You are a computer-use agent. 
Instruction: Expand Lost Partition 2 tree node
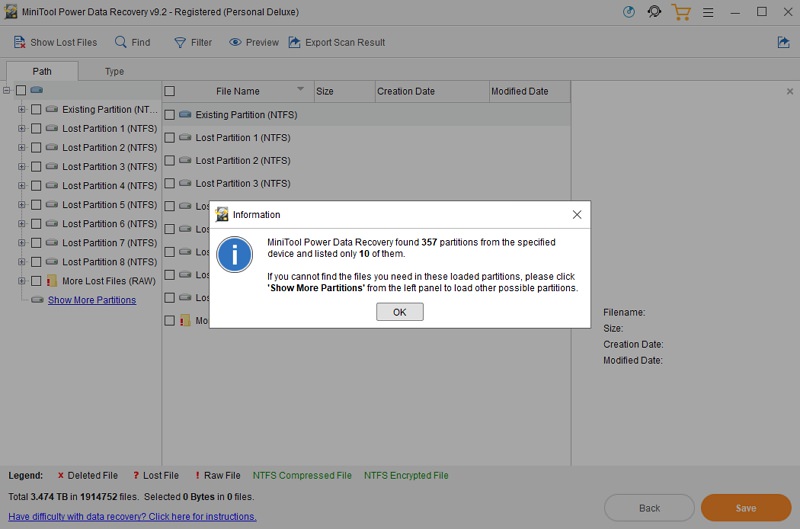click(21, 147)
